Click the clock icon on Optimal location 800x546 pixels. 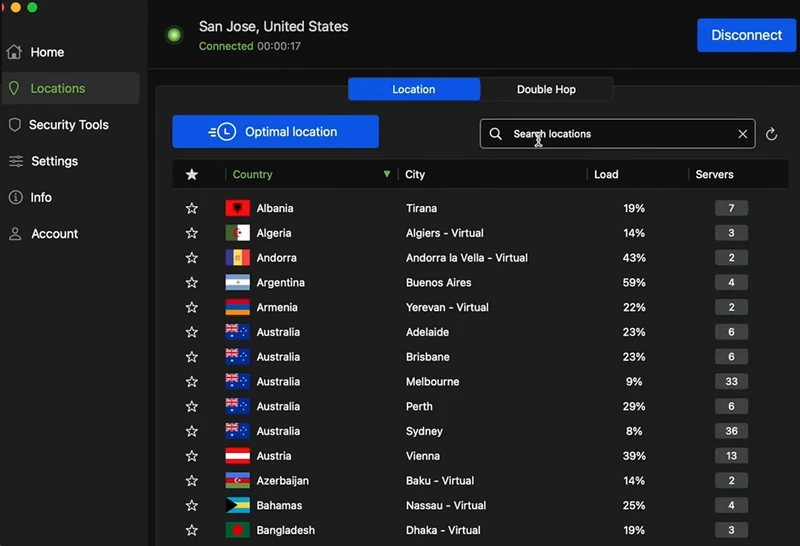[x=227, y=132]
